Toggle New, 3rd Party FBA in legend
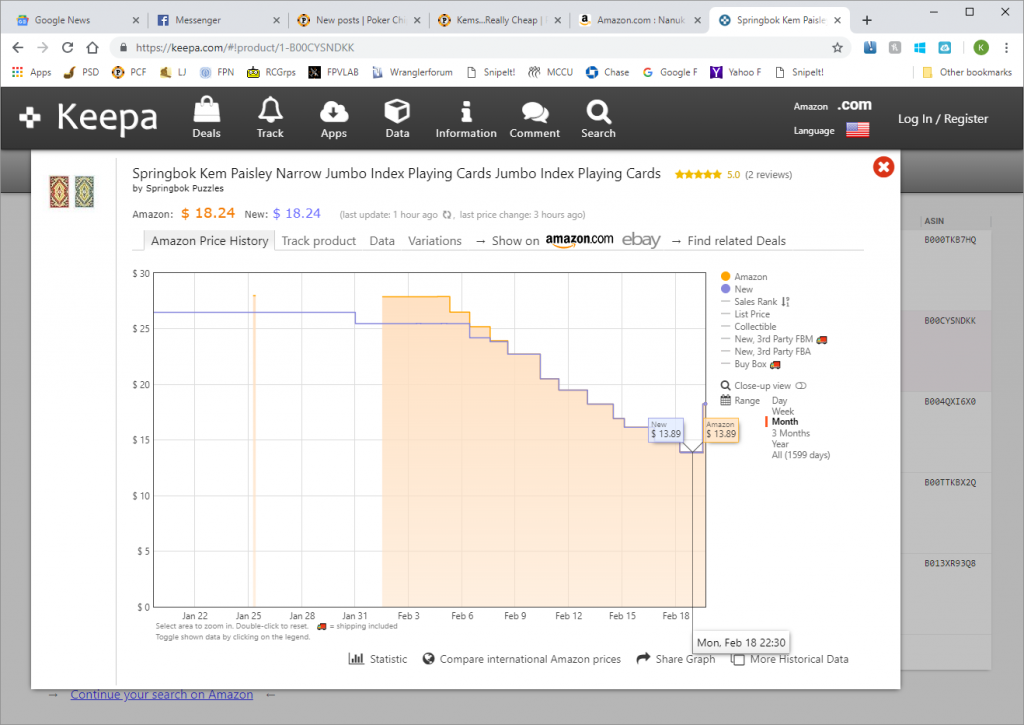 coord(765,351)
